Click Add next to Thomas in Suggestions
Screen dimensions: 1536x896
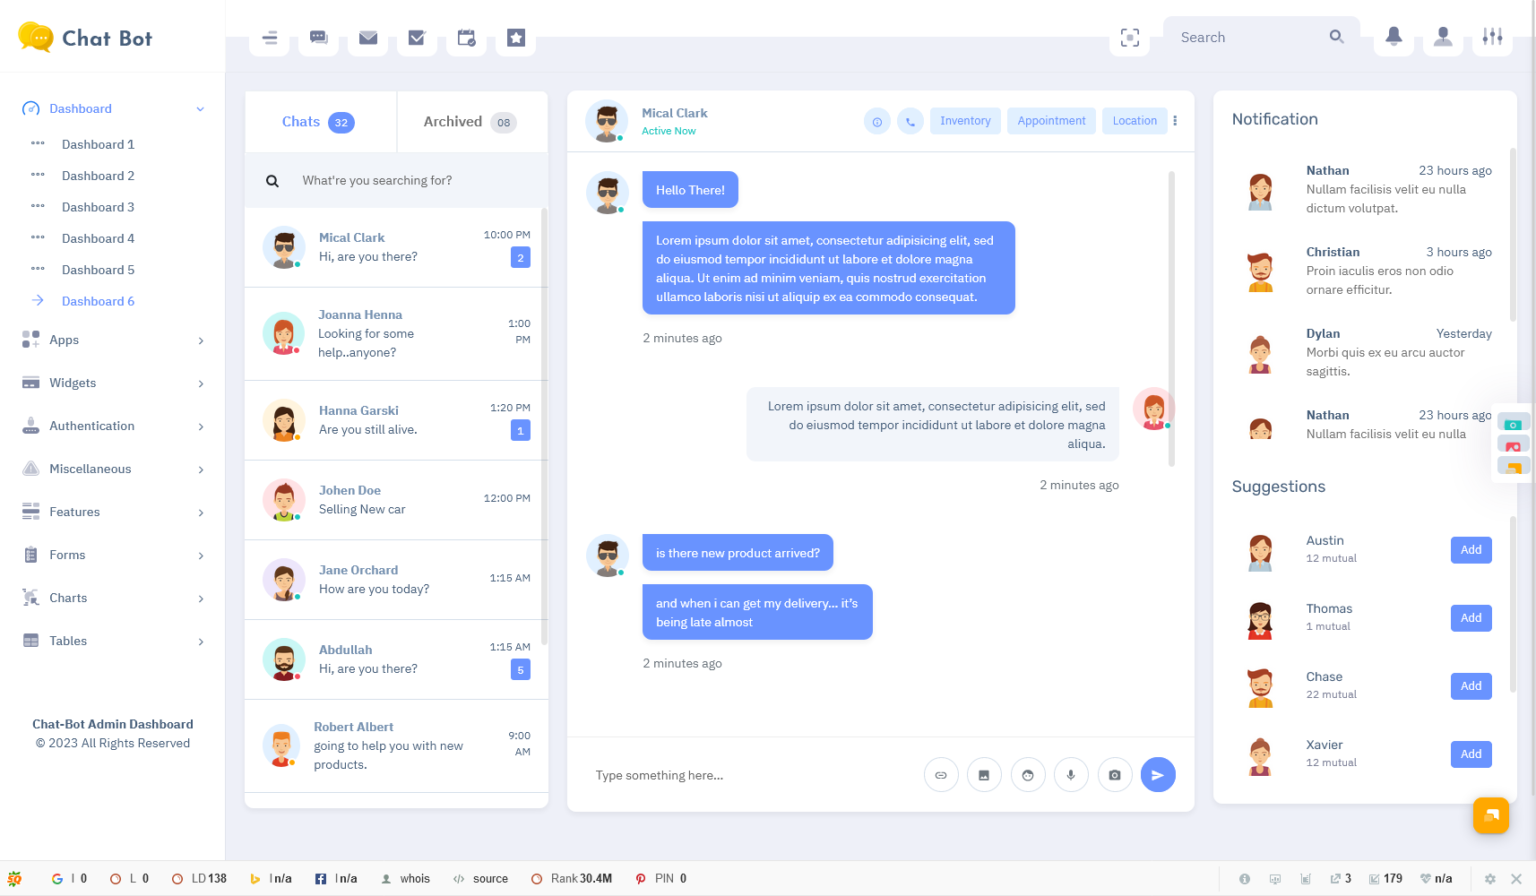point(1470,617)
